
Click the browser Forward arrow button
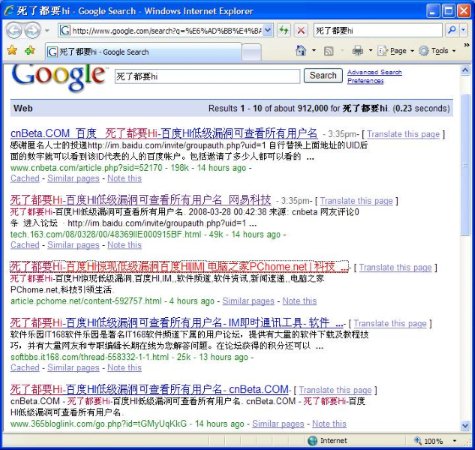tap(33, 31)
